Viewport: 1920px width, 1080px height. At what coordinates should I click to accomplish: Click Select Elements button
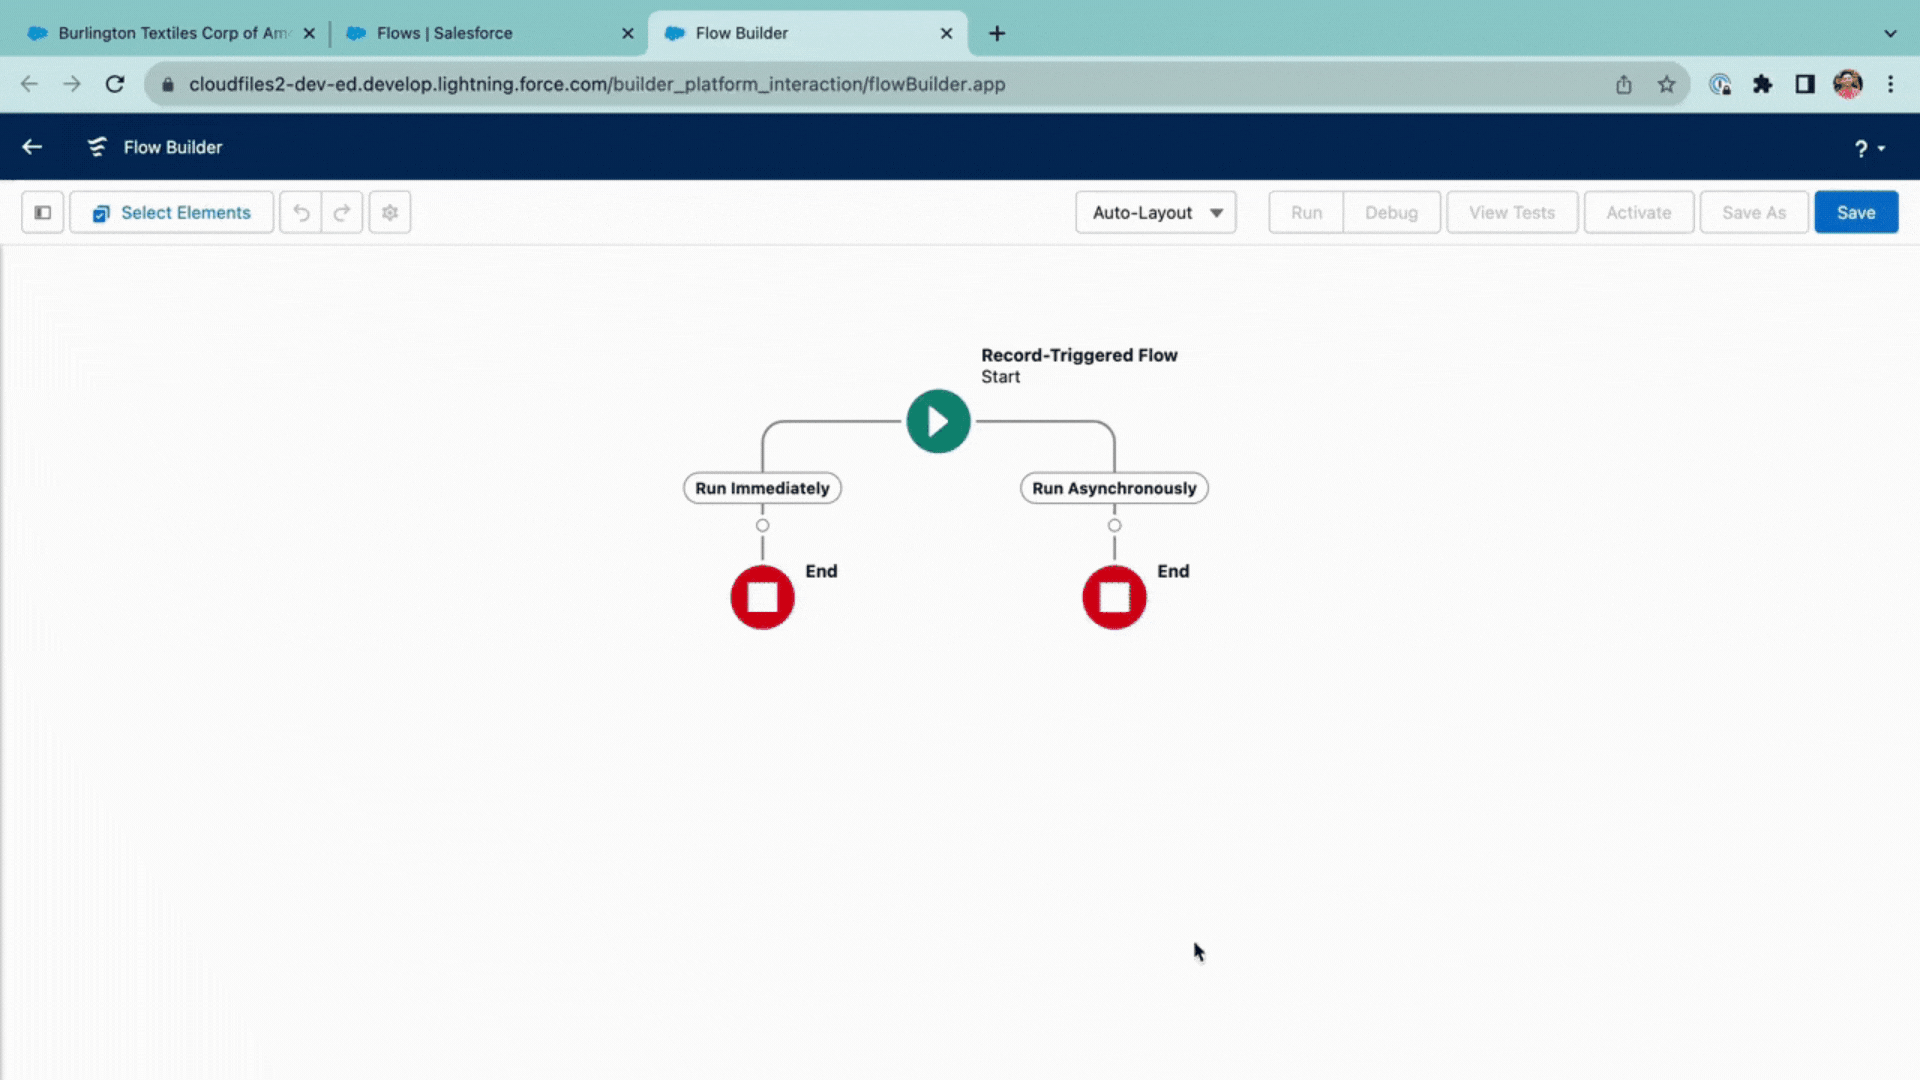pyautogui.click(x=171, y=212)
